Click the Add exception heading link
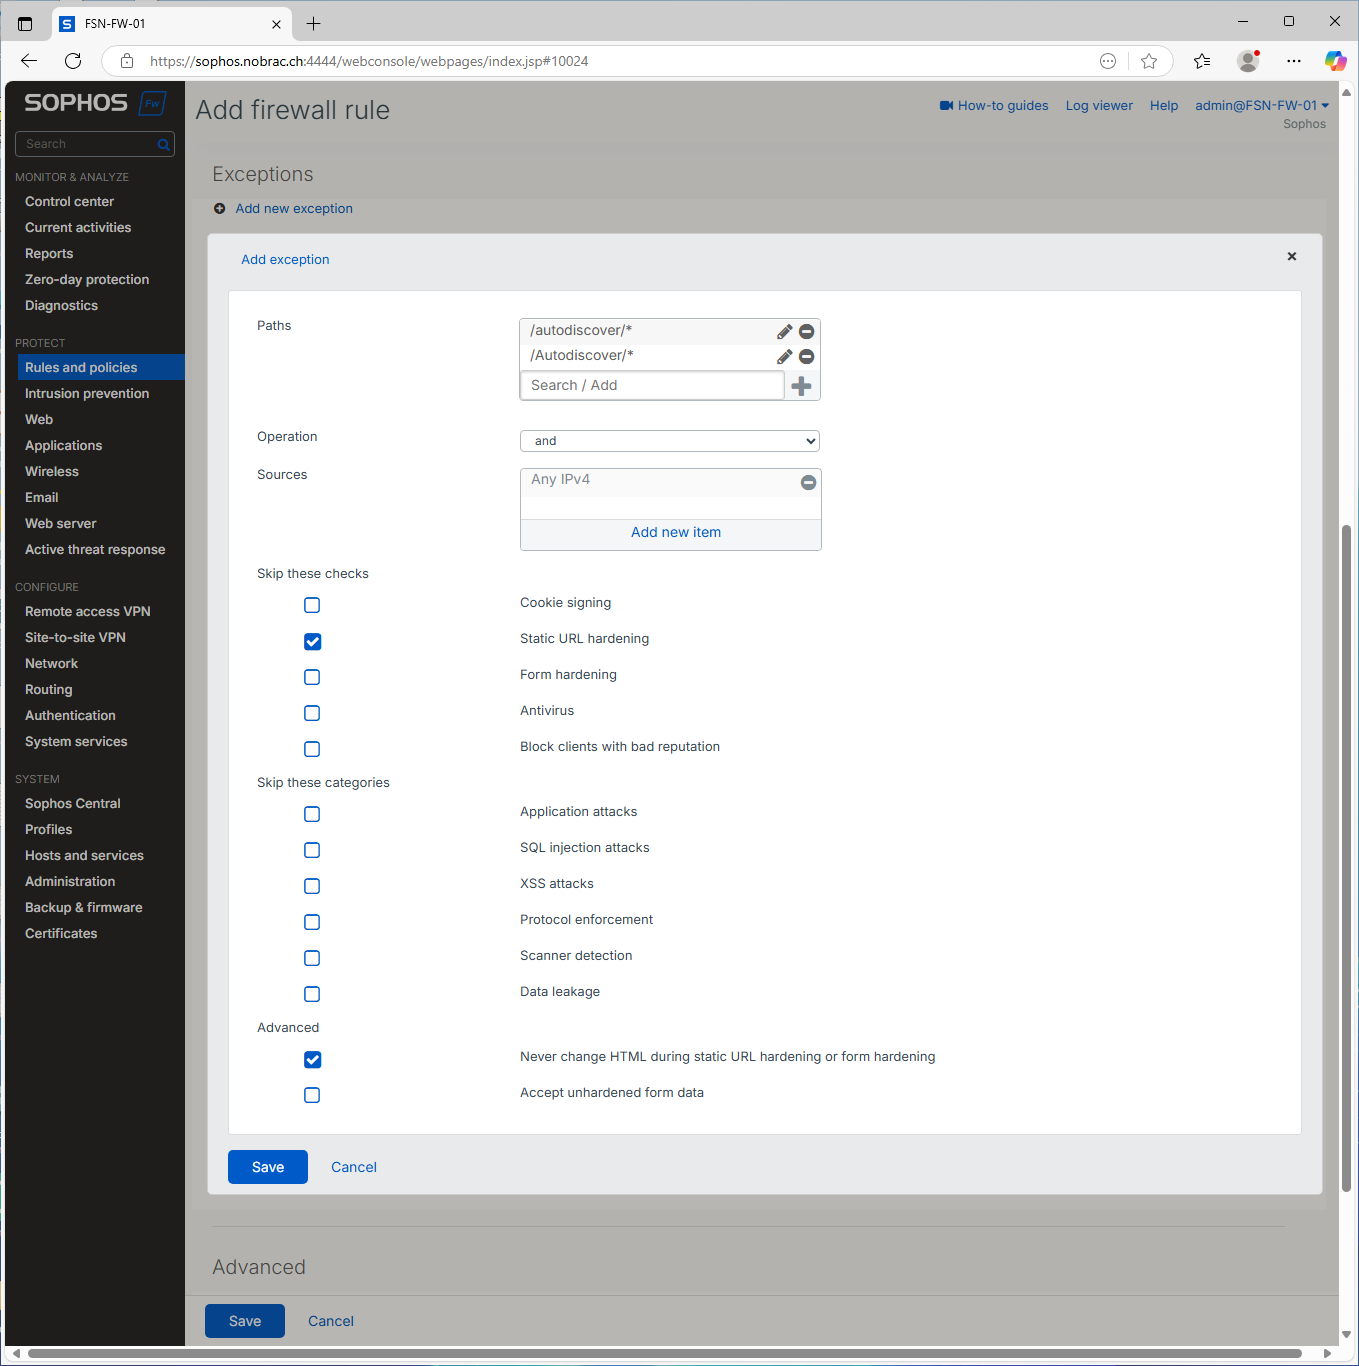 (x=285, y=260)
